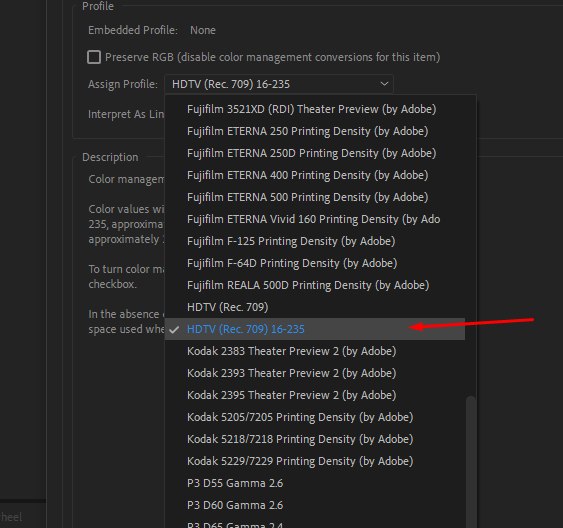Select Kodak 5218/7218 Printing Density
The height and width of the screenshot is (528, 563).
(315, 439)
